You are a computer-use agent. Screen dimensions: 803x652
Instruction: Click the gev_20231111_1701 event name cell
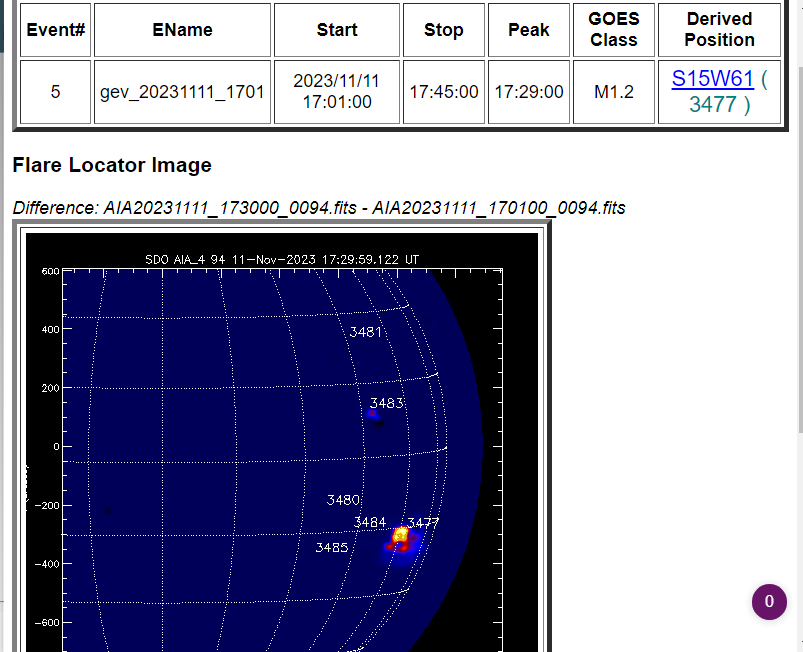point(182,92)
